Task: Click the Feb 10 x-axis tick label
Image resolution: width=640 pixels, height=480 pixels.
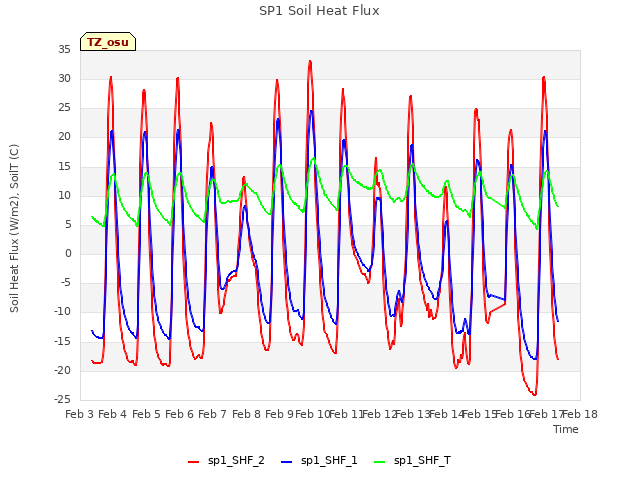Action: [x=312, y=414]
